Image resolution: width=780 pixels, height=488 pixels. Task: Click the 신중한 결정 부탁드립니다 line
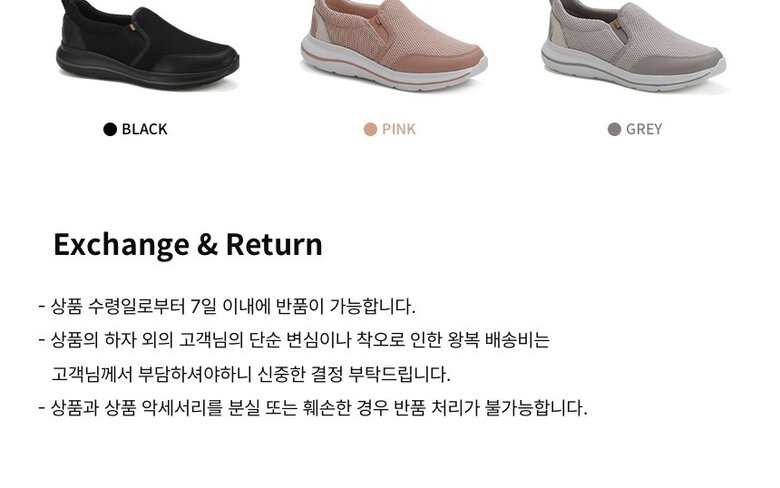tap(251, 374)
